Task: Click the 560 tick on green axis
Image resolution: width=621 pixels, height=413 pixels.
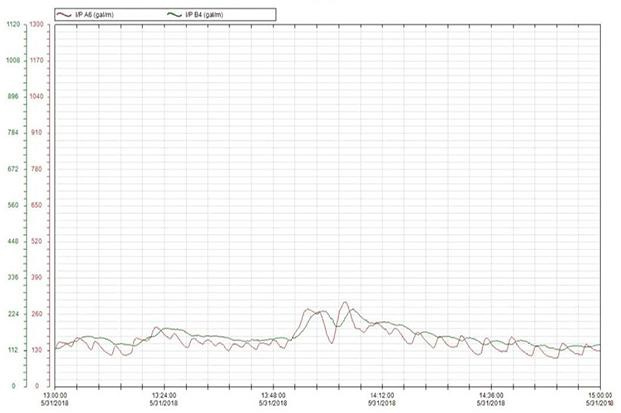Action: click(14, 205)
